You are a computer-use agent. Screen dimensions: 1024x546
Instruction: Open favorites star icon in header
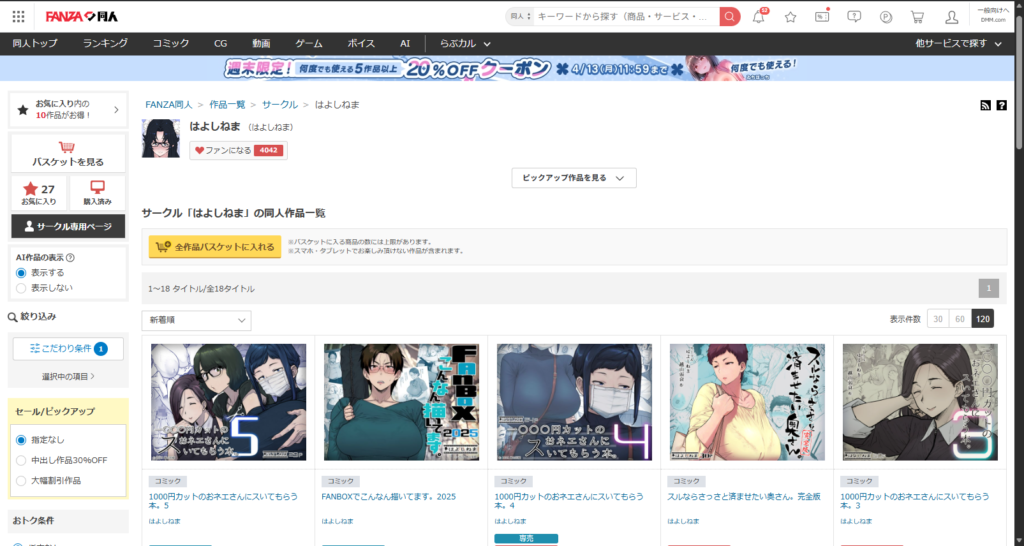790,17
